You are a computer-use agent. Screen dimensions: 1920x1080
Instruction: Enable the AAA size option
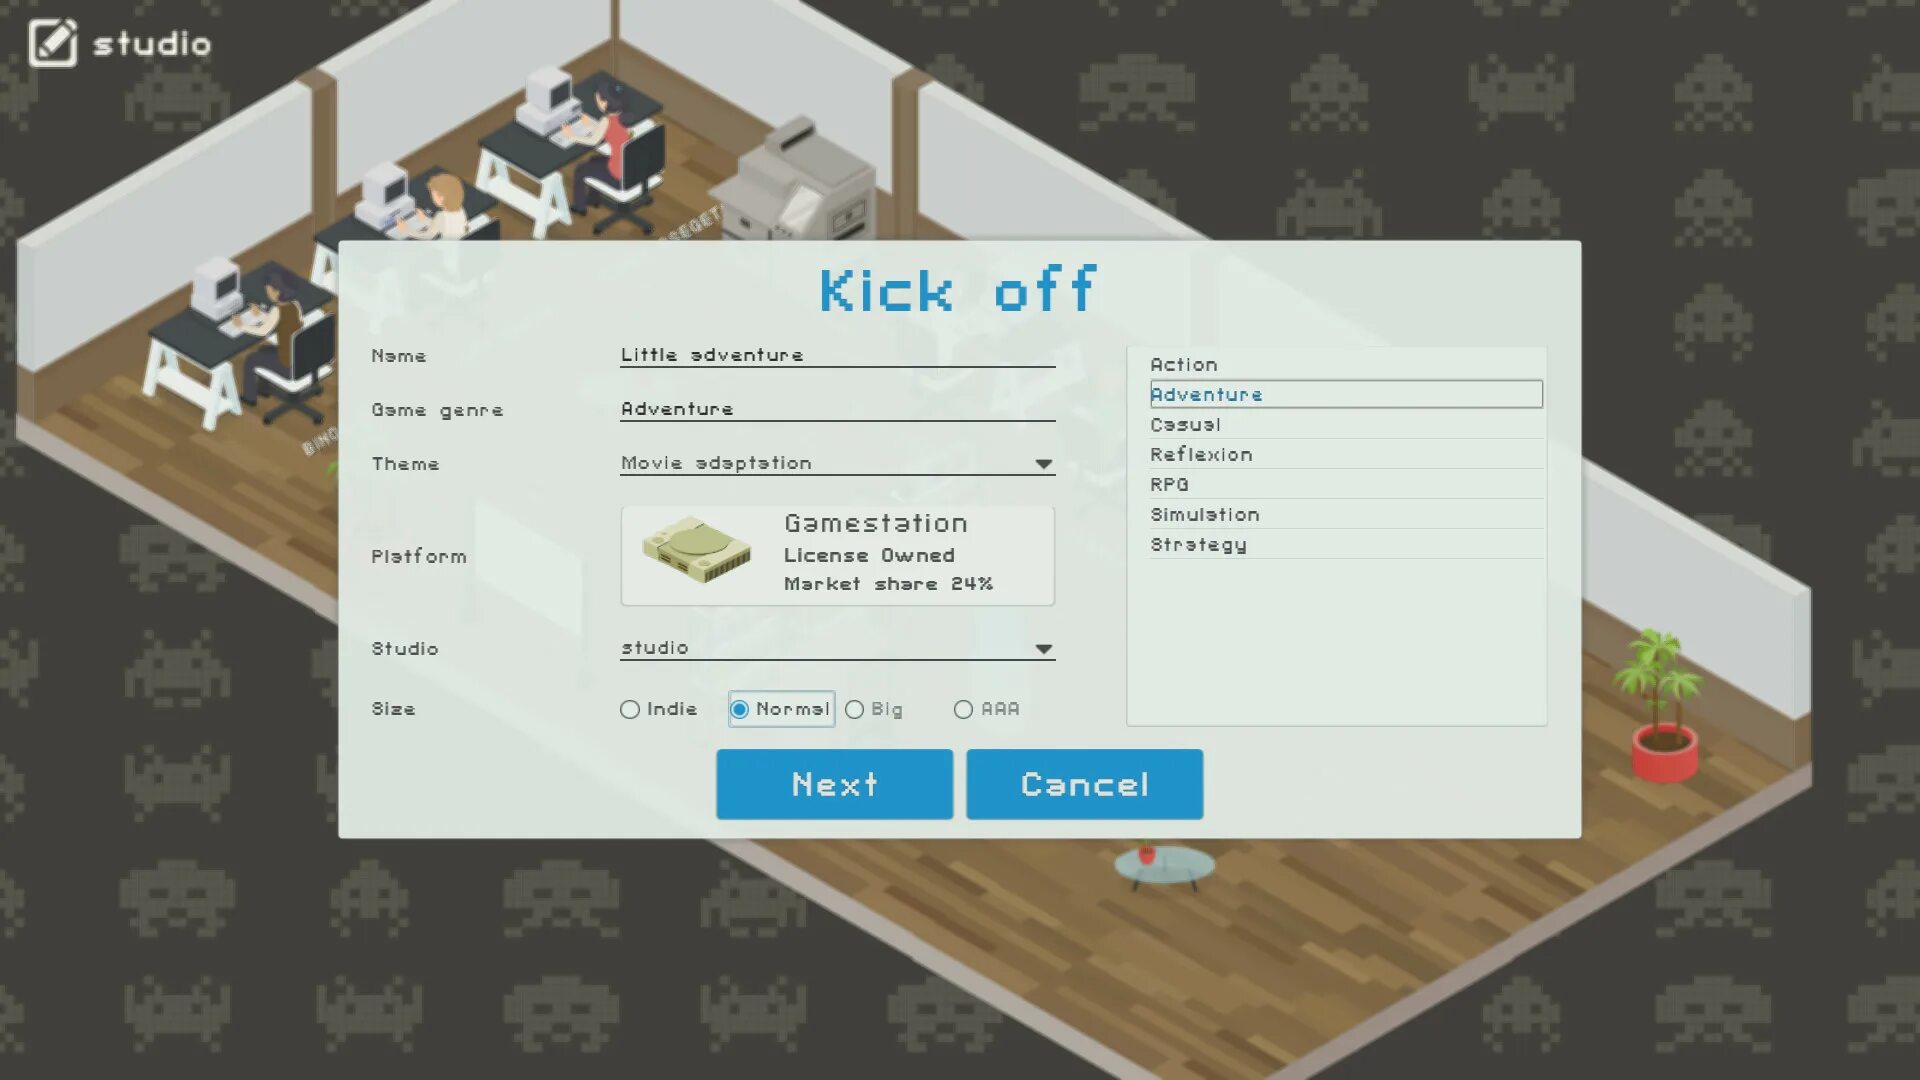(x=963, y=708)
